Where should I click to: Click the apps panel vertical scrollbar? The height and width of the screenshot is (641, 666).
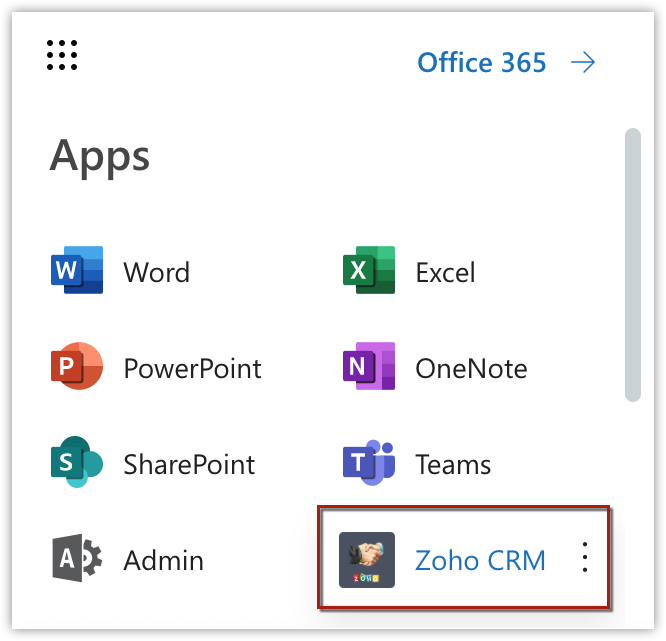click(x=632, y=265)
